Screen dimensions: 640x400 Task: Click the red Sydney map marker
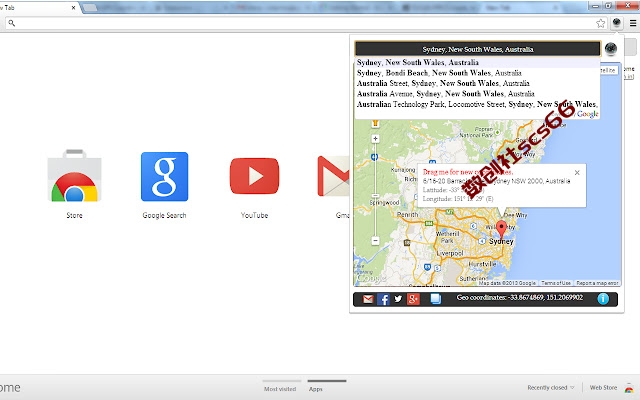[x=501, y=229]
